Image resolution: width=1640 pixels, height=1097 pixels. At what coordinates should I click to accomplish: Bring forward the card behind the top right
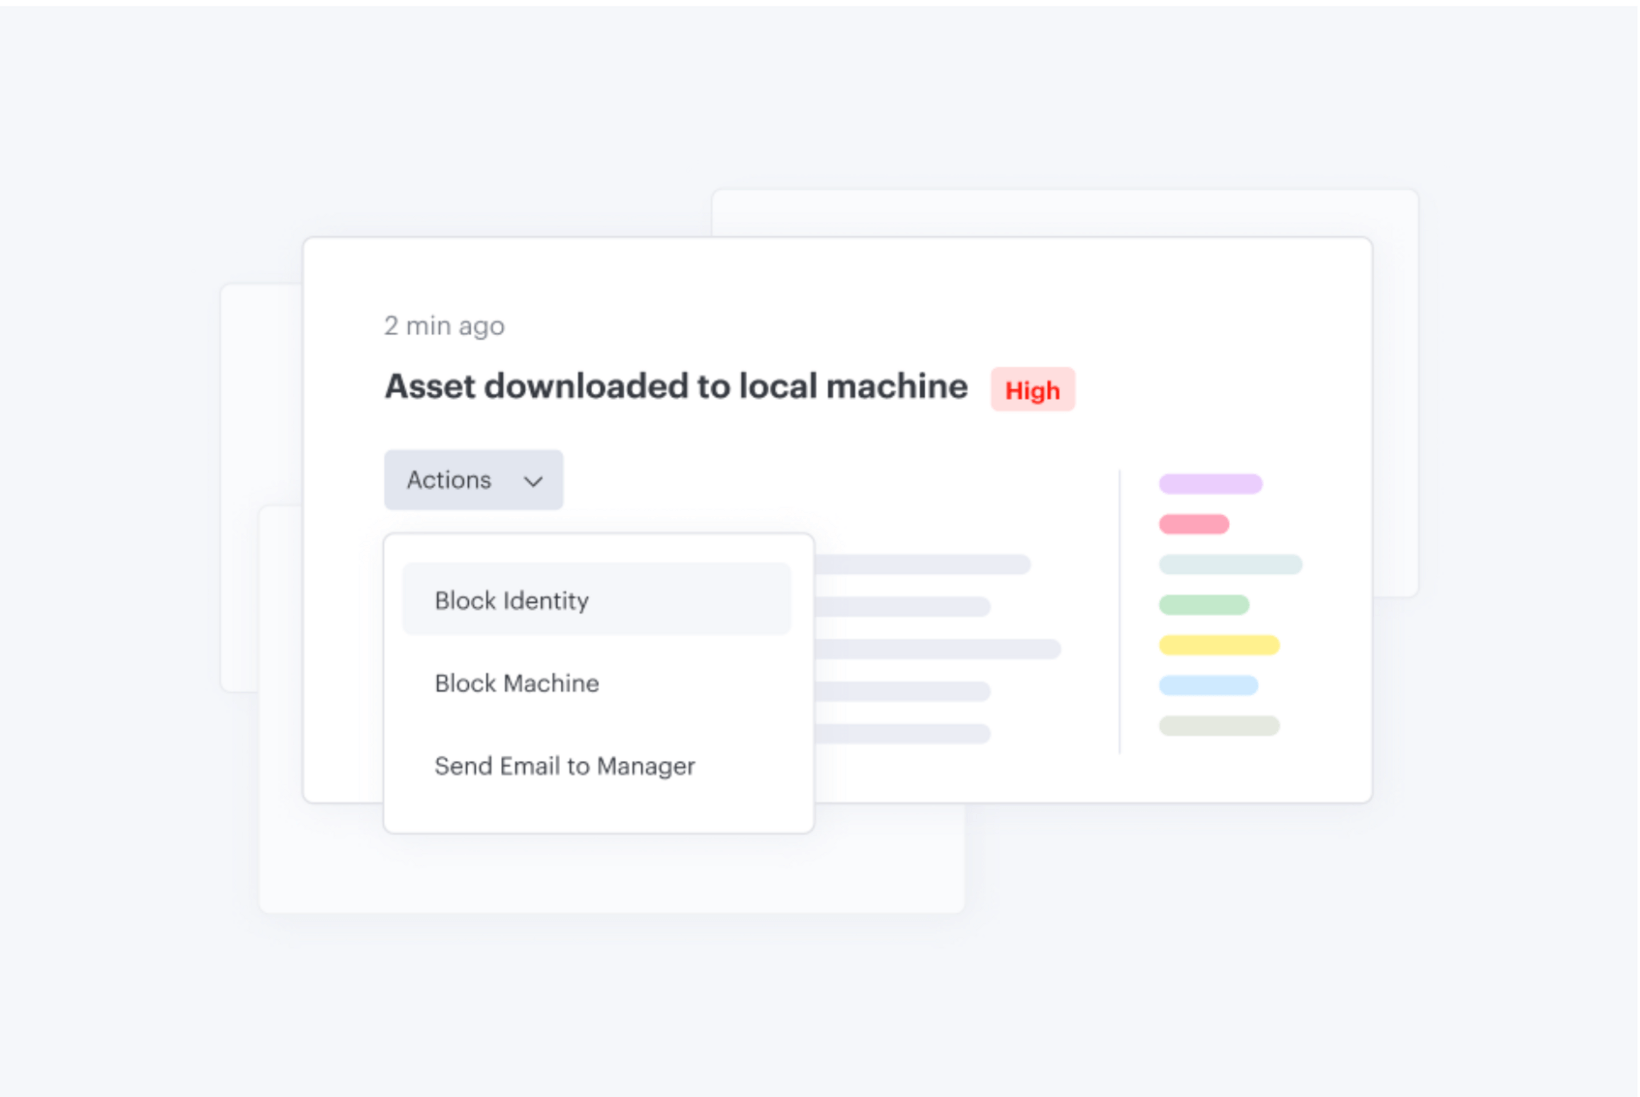pyautogui.click(x=1395, y=400)
